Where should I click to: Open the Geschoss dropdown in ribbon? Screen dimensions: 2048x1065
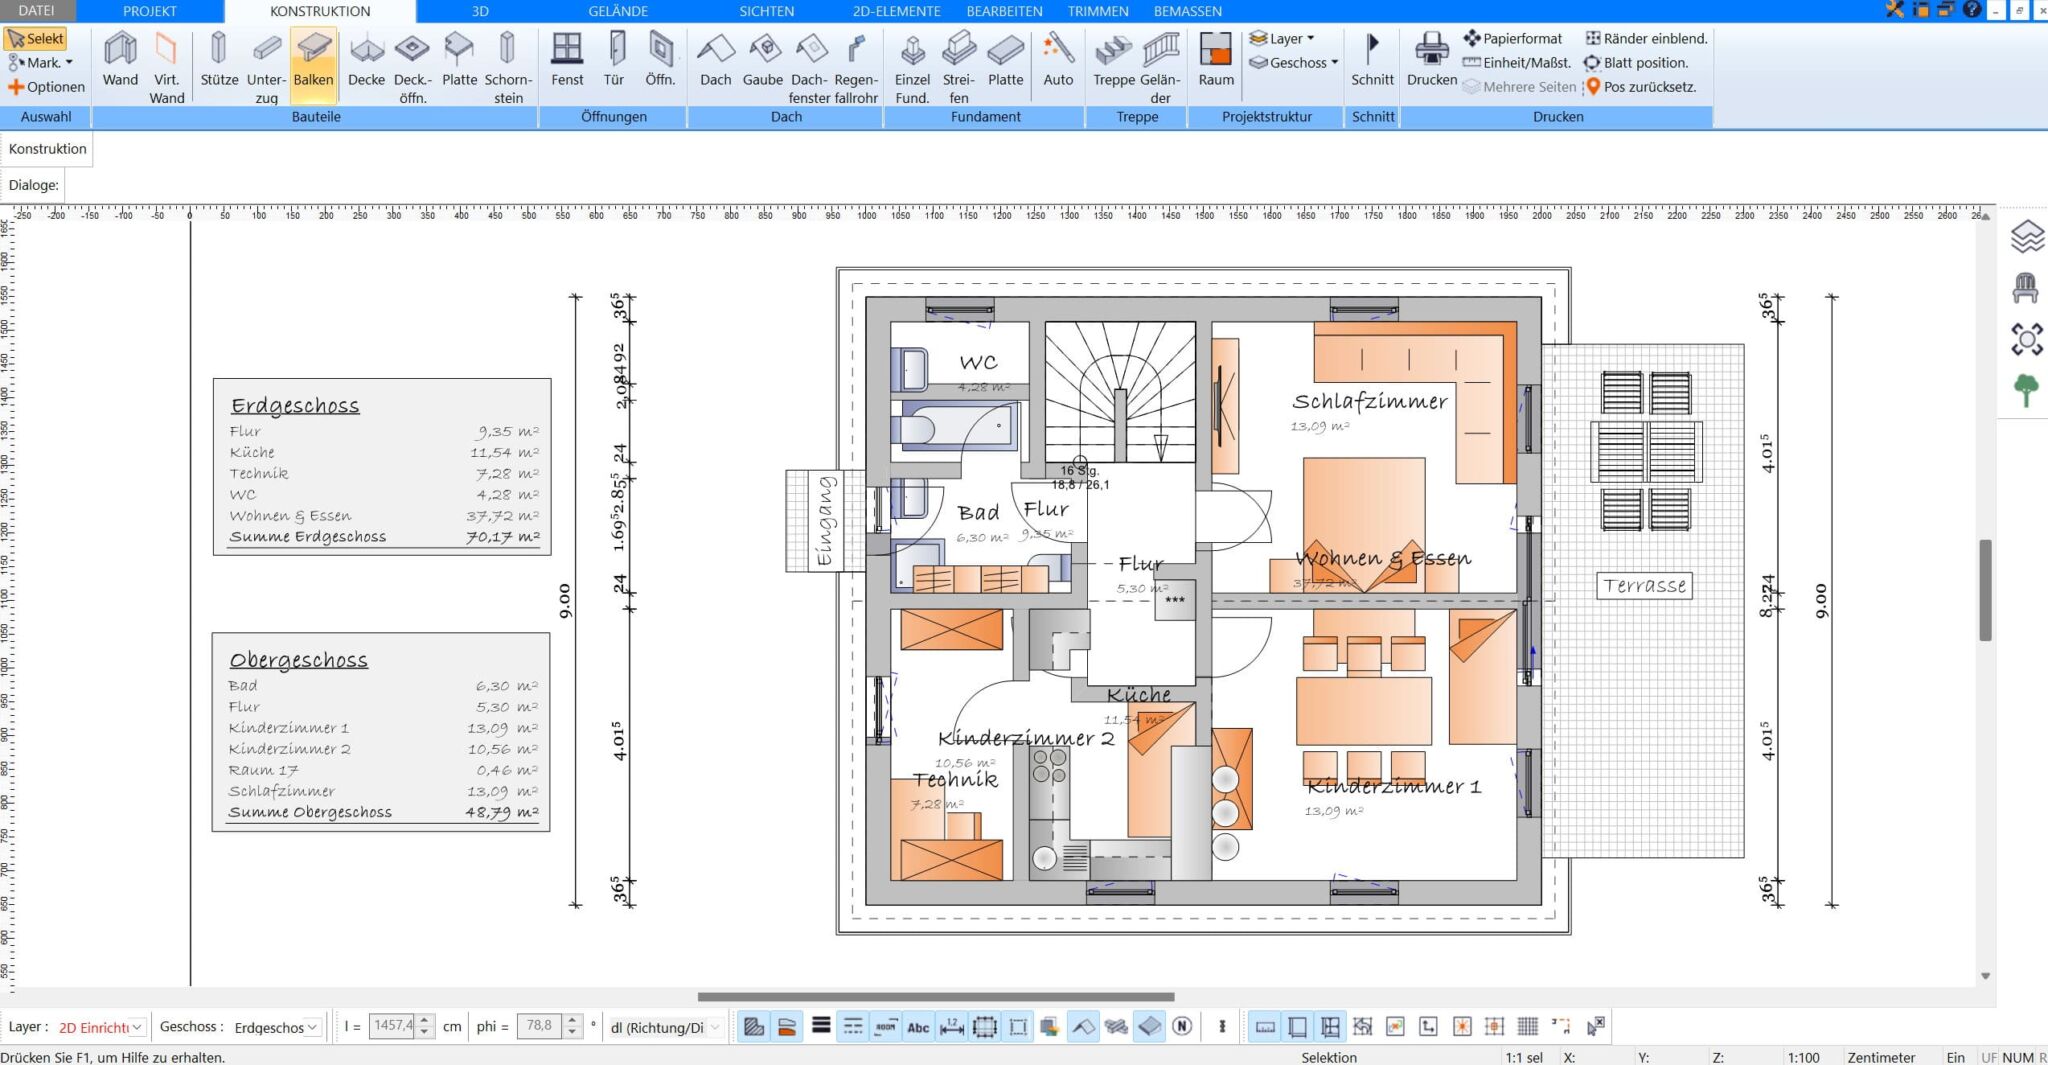(1295, 63)
